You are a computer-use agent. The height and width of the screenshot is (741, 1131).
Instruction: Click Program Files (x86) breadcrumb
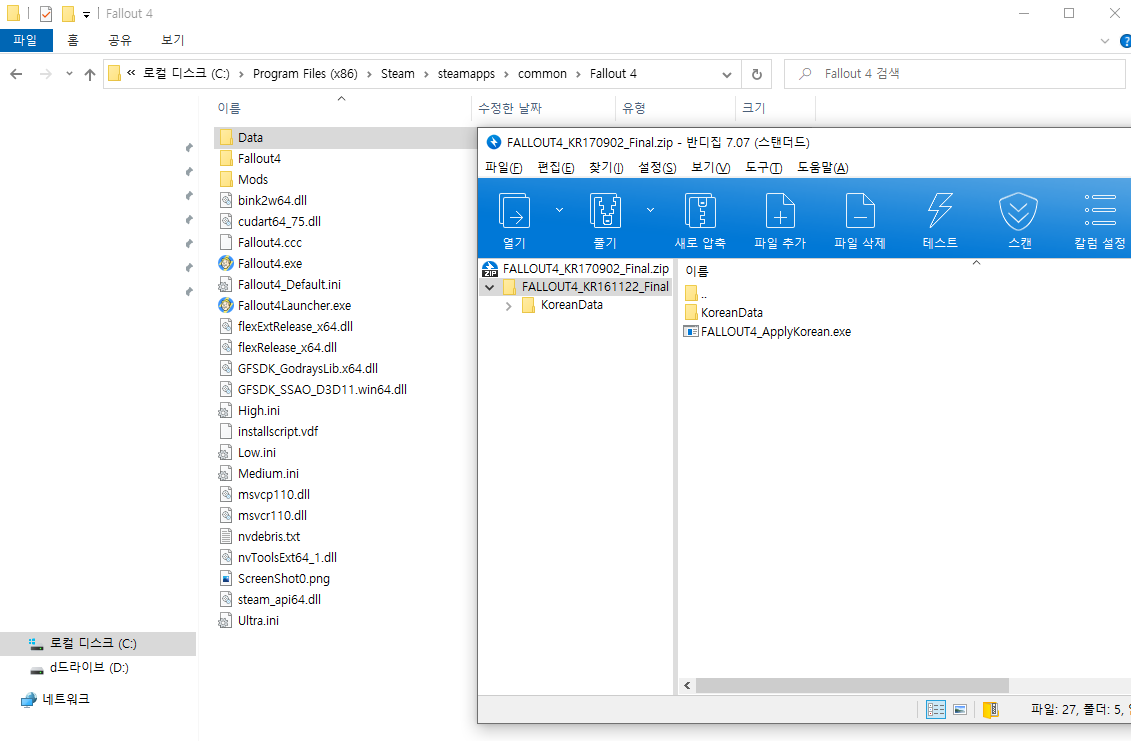[x=305, y=74]
